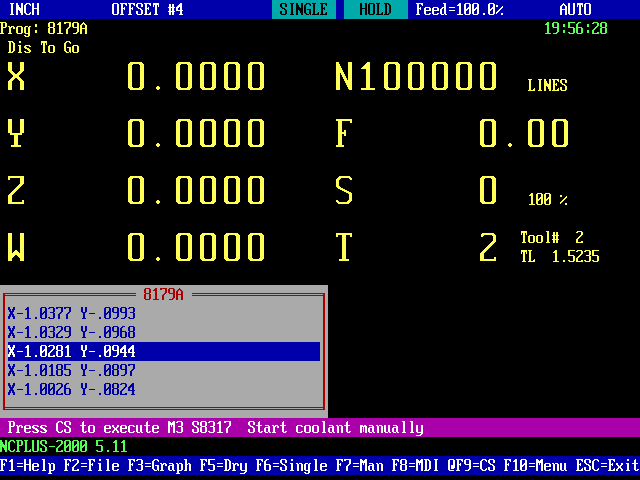
Task: Click the AUTO mode label
Action: tap(576, 9)
